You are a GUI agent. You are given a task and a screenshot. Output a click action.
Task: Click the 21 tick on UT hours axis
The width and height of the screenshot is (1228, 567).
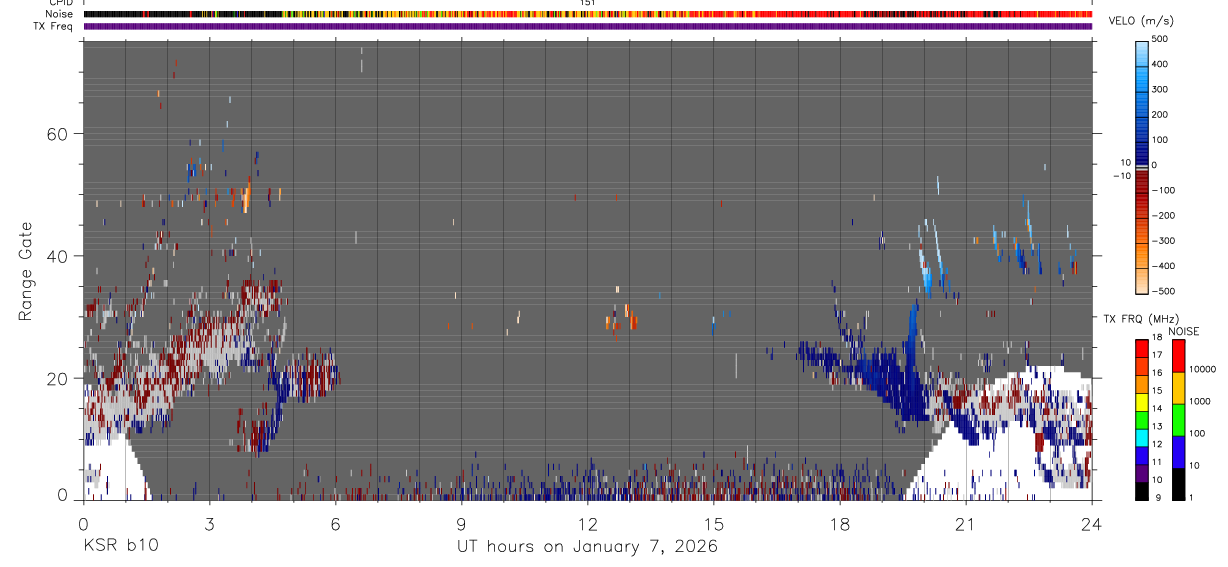click(966, 523)
